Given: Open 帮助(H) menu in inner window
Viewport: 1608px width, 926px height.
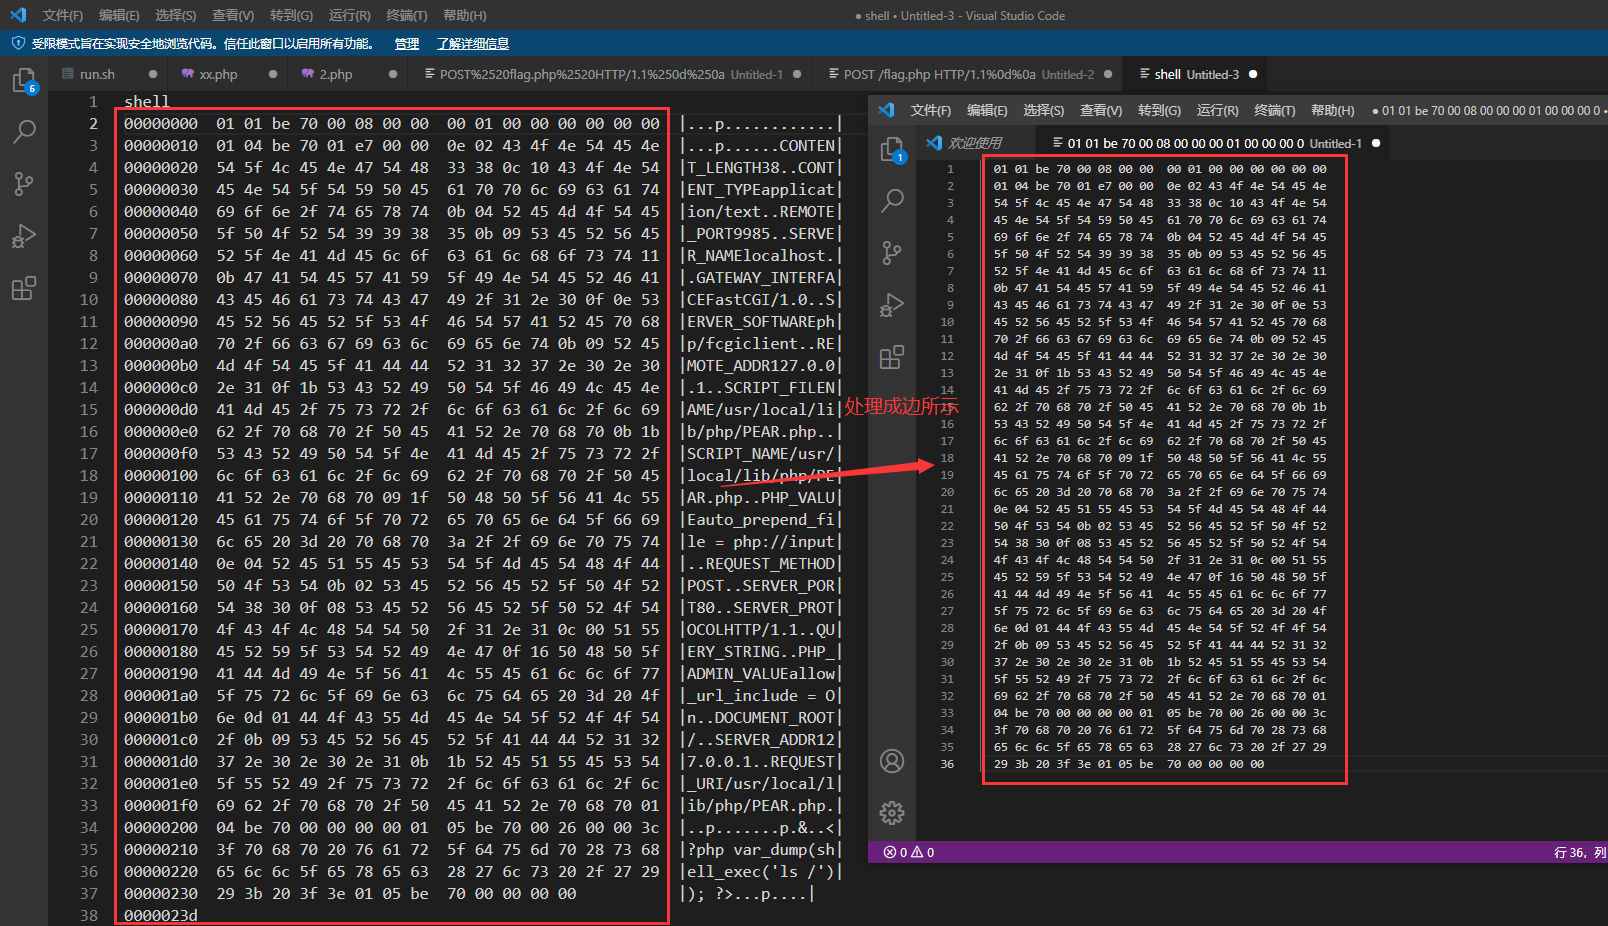Looking at the screenshot, I should [x=1333, y=110].
